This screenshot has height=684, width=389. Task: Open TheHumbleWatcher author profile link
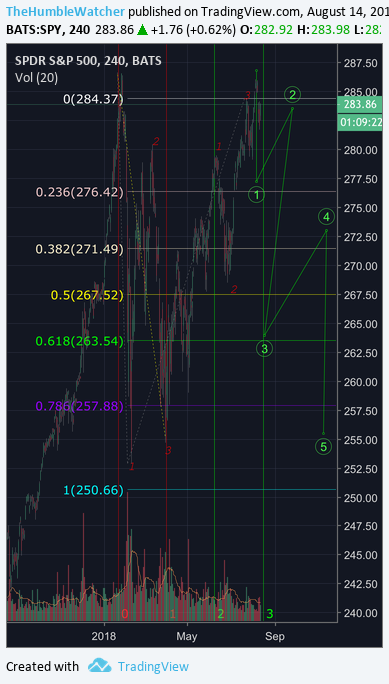65,11
